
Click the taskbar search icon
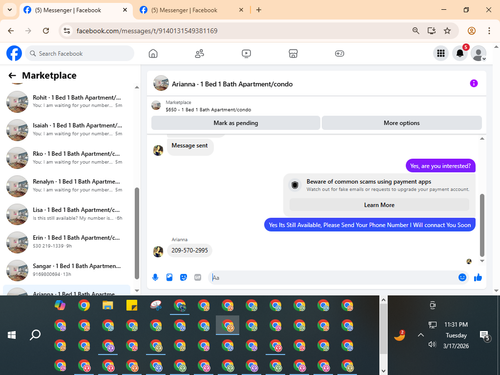[35, 335]
